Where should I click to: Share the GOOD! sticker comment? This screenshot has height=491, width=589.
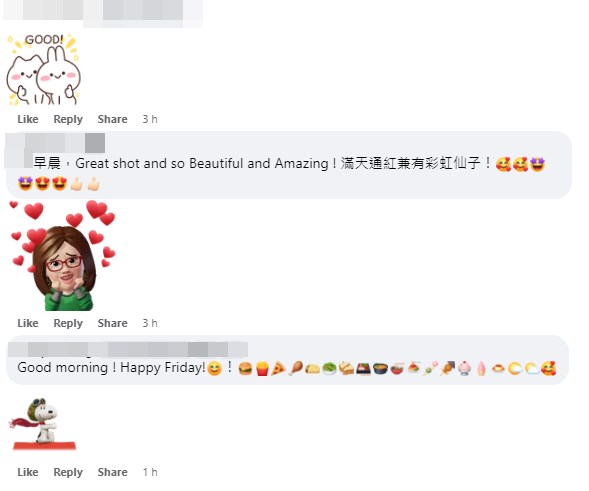112,119
